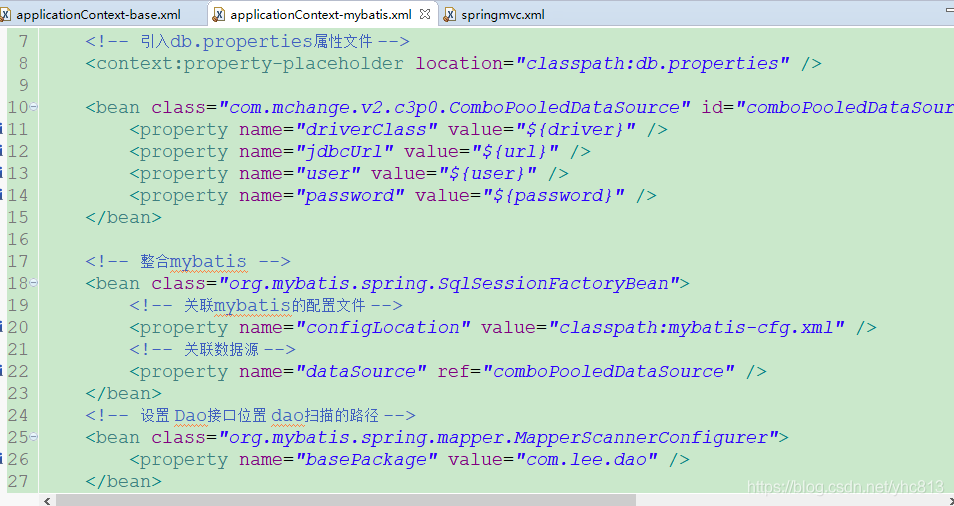
Task: Click the horizontal scrollbar thumb
Action: tap(400, 499)
